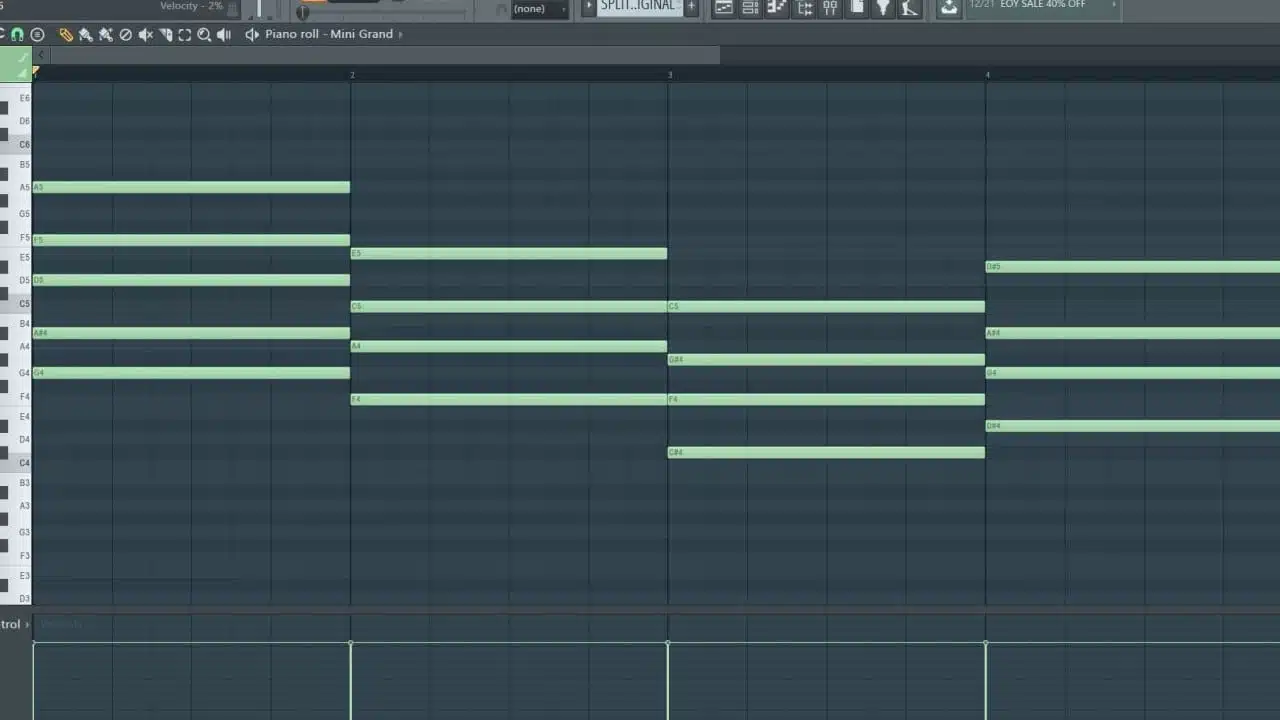Screen dimensions: 1280x720
Task: Click the horizontal scrollbar above timeline
Action: click(385, 55)
